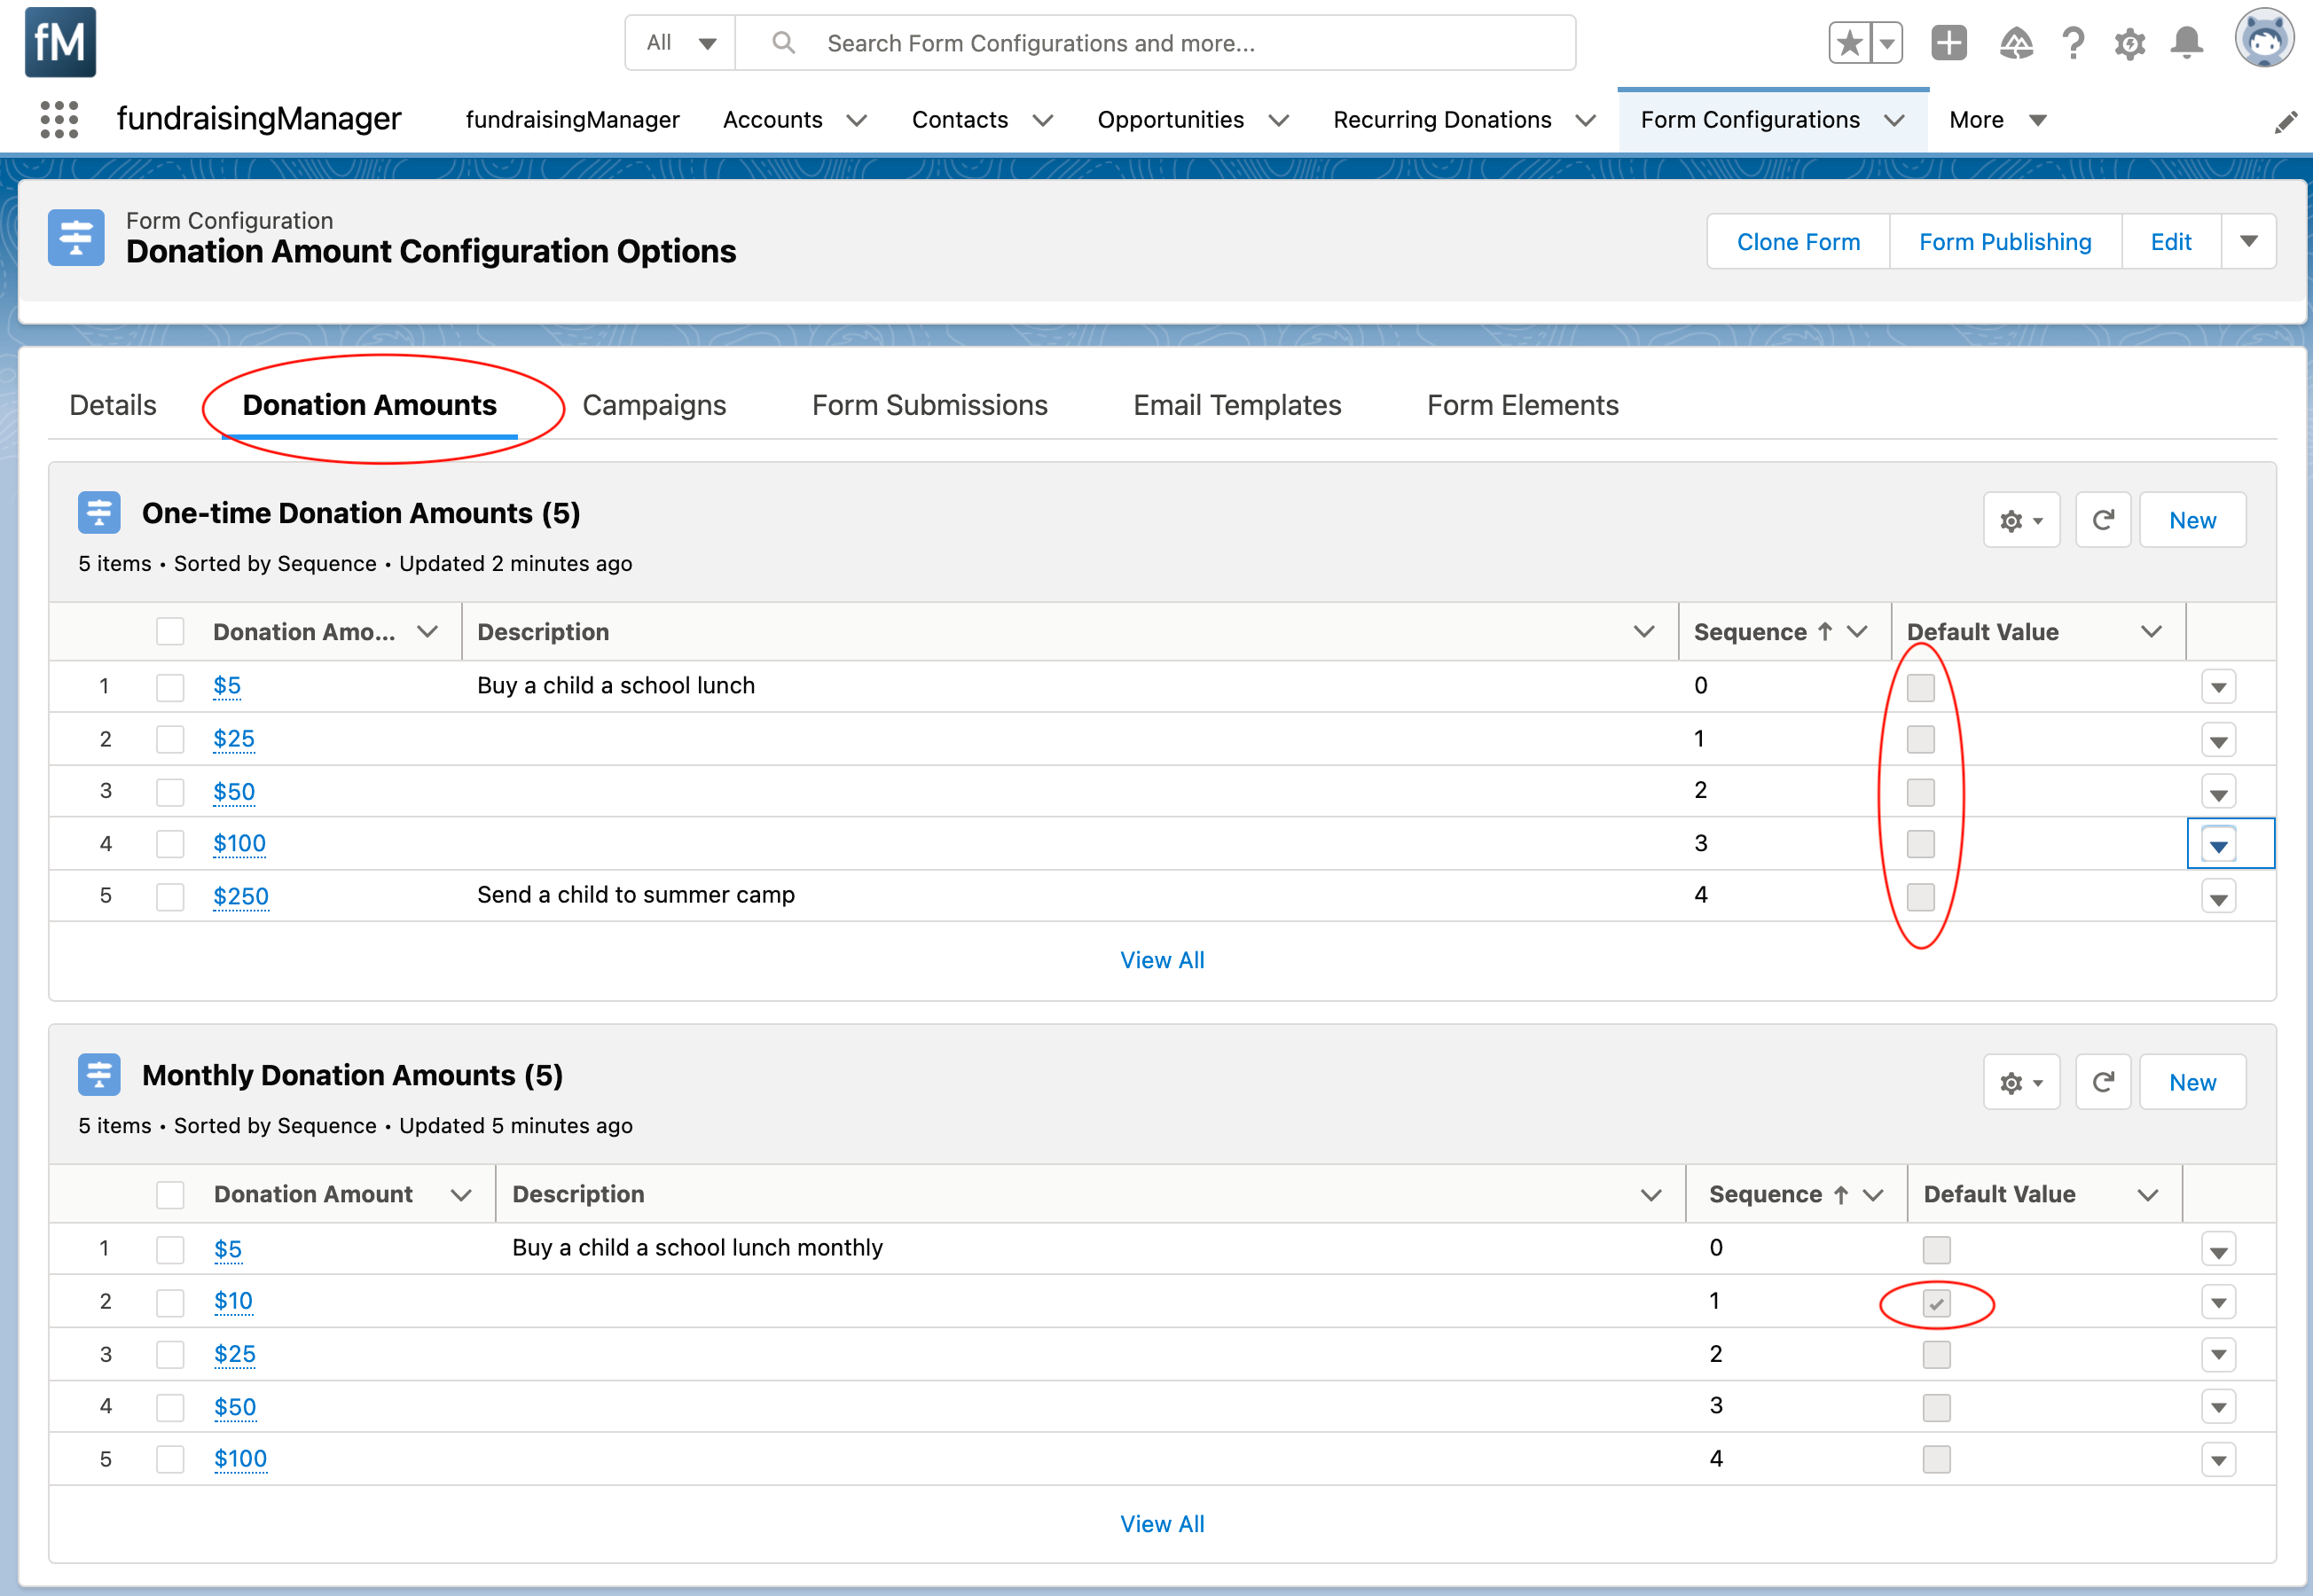Check the $250 one-time donation row
2313x1596 pixels.
click(x=170, y=897)
